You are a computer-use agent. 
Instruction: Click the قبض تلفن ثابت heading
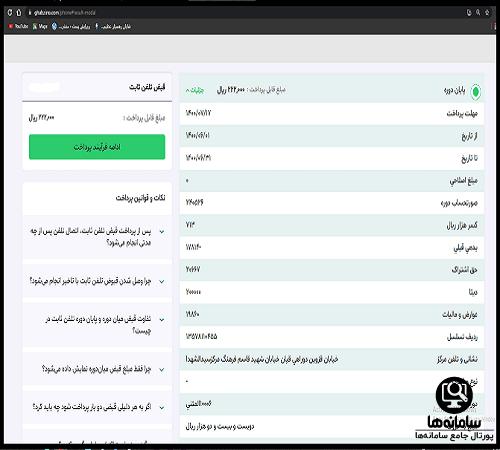(x=147, y=87)
